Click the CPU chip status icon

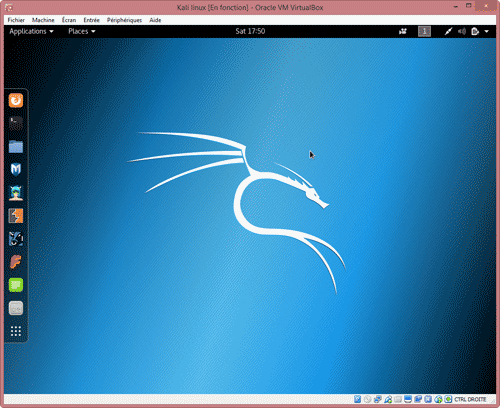(428, 399)
